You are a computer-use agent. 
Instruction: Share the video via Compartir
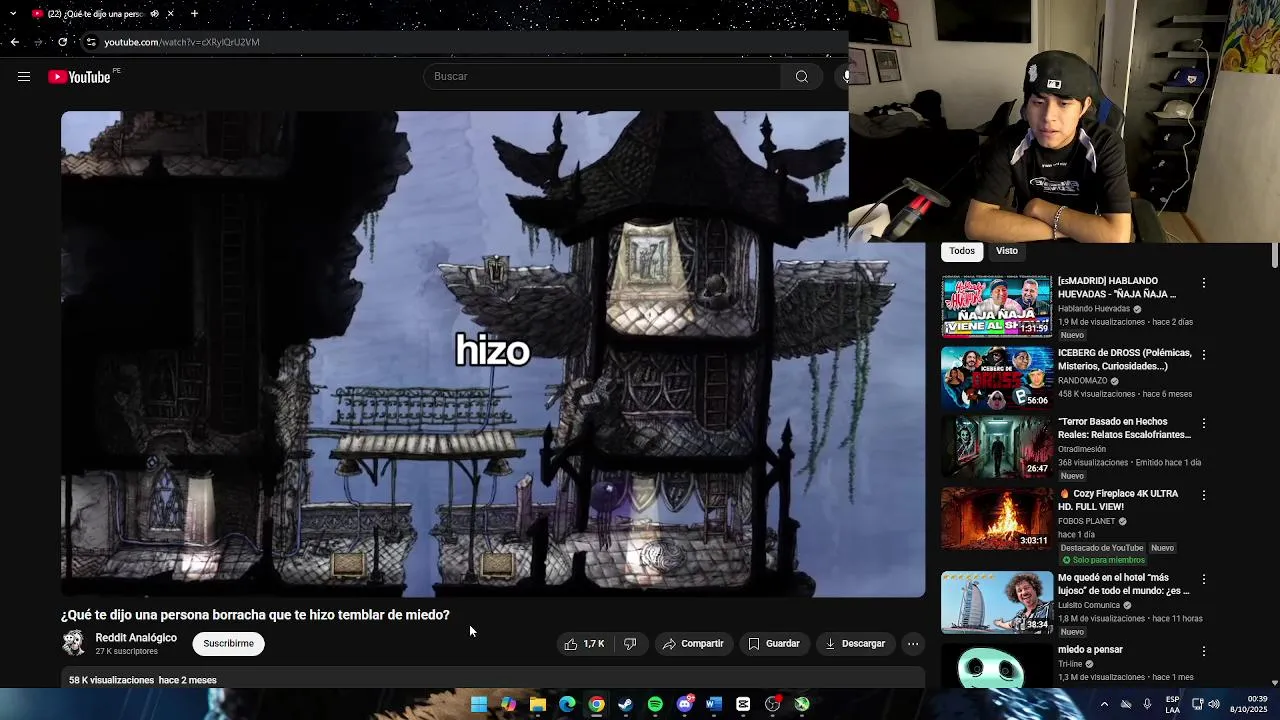[693, 644]
